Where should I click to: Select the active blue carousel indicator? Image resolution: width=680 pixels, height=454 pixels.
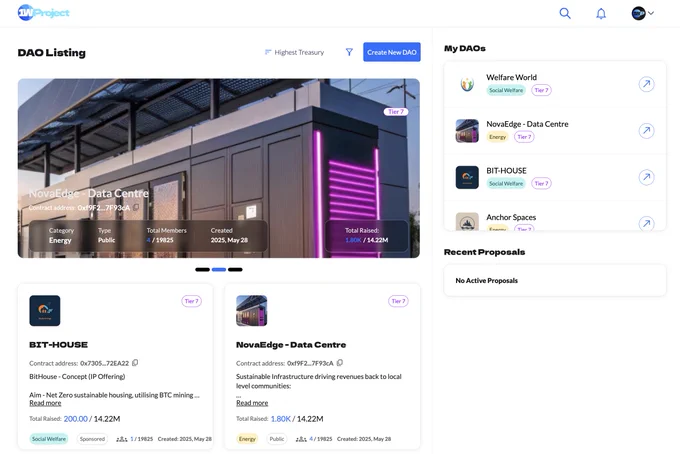pyautogui.click(x=219, y=270)
